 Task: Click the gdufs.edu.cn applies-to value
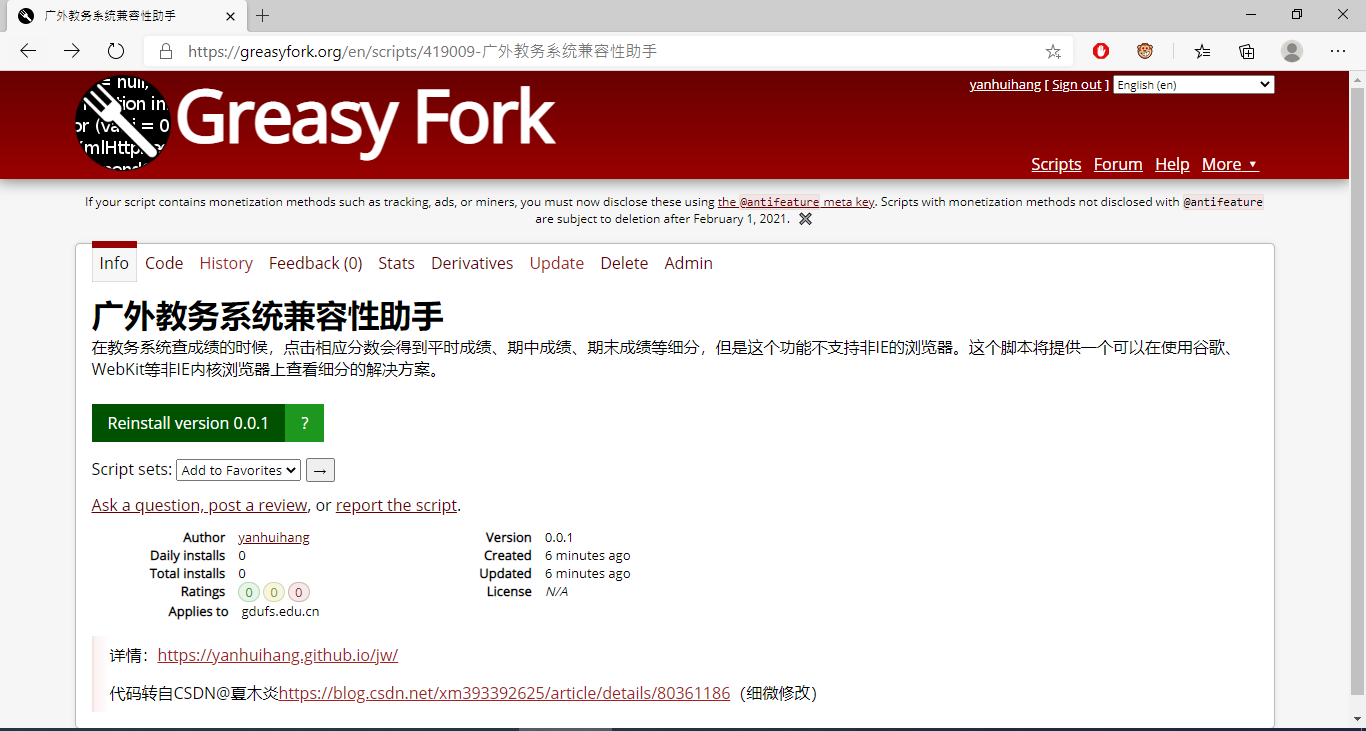click(x=280, y=612)
